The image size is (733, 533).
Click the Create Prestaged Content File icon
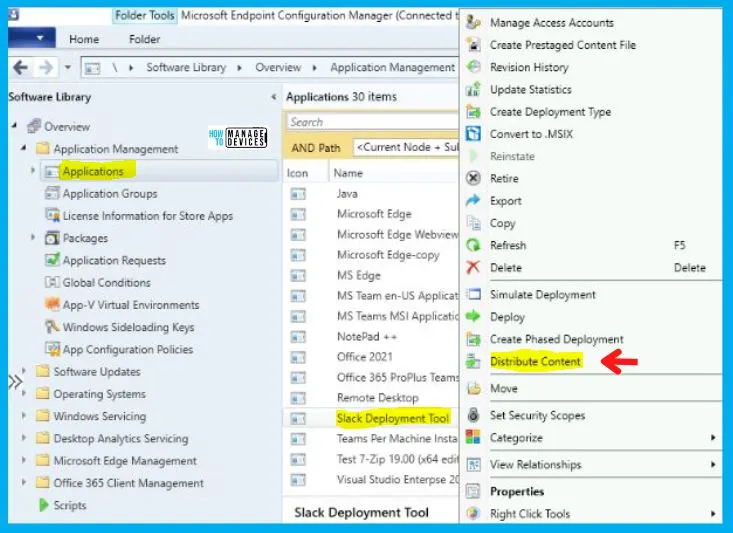[x=473, y=44]
